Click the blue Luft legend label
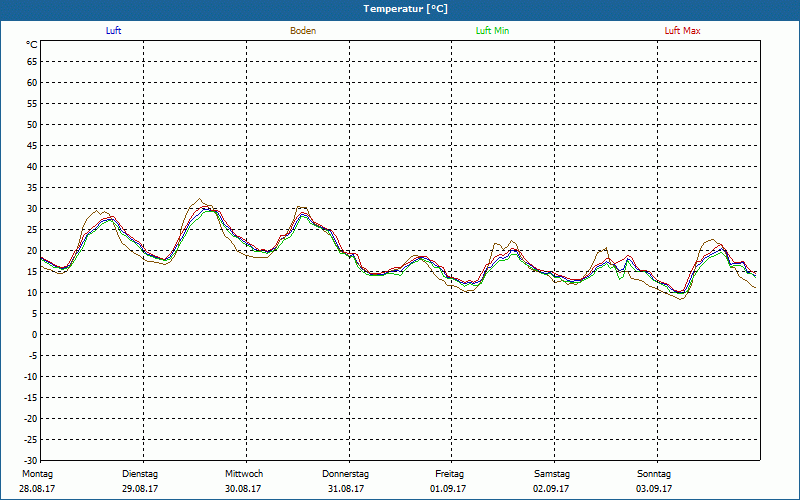Viewport: 800px width, 500px height. coord(113,31)
